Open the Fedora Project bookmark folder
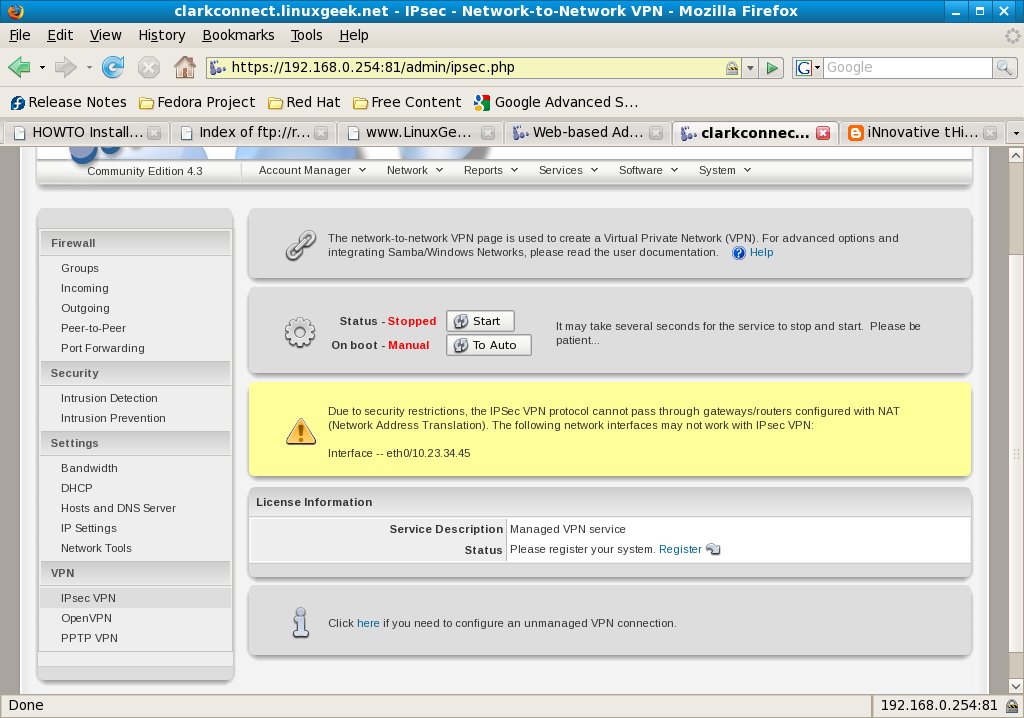Viewport: 1024px width, 718px height. pyautogui.click(x=197, y=102)
